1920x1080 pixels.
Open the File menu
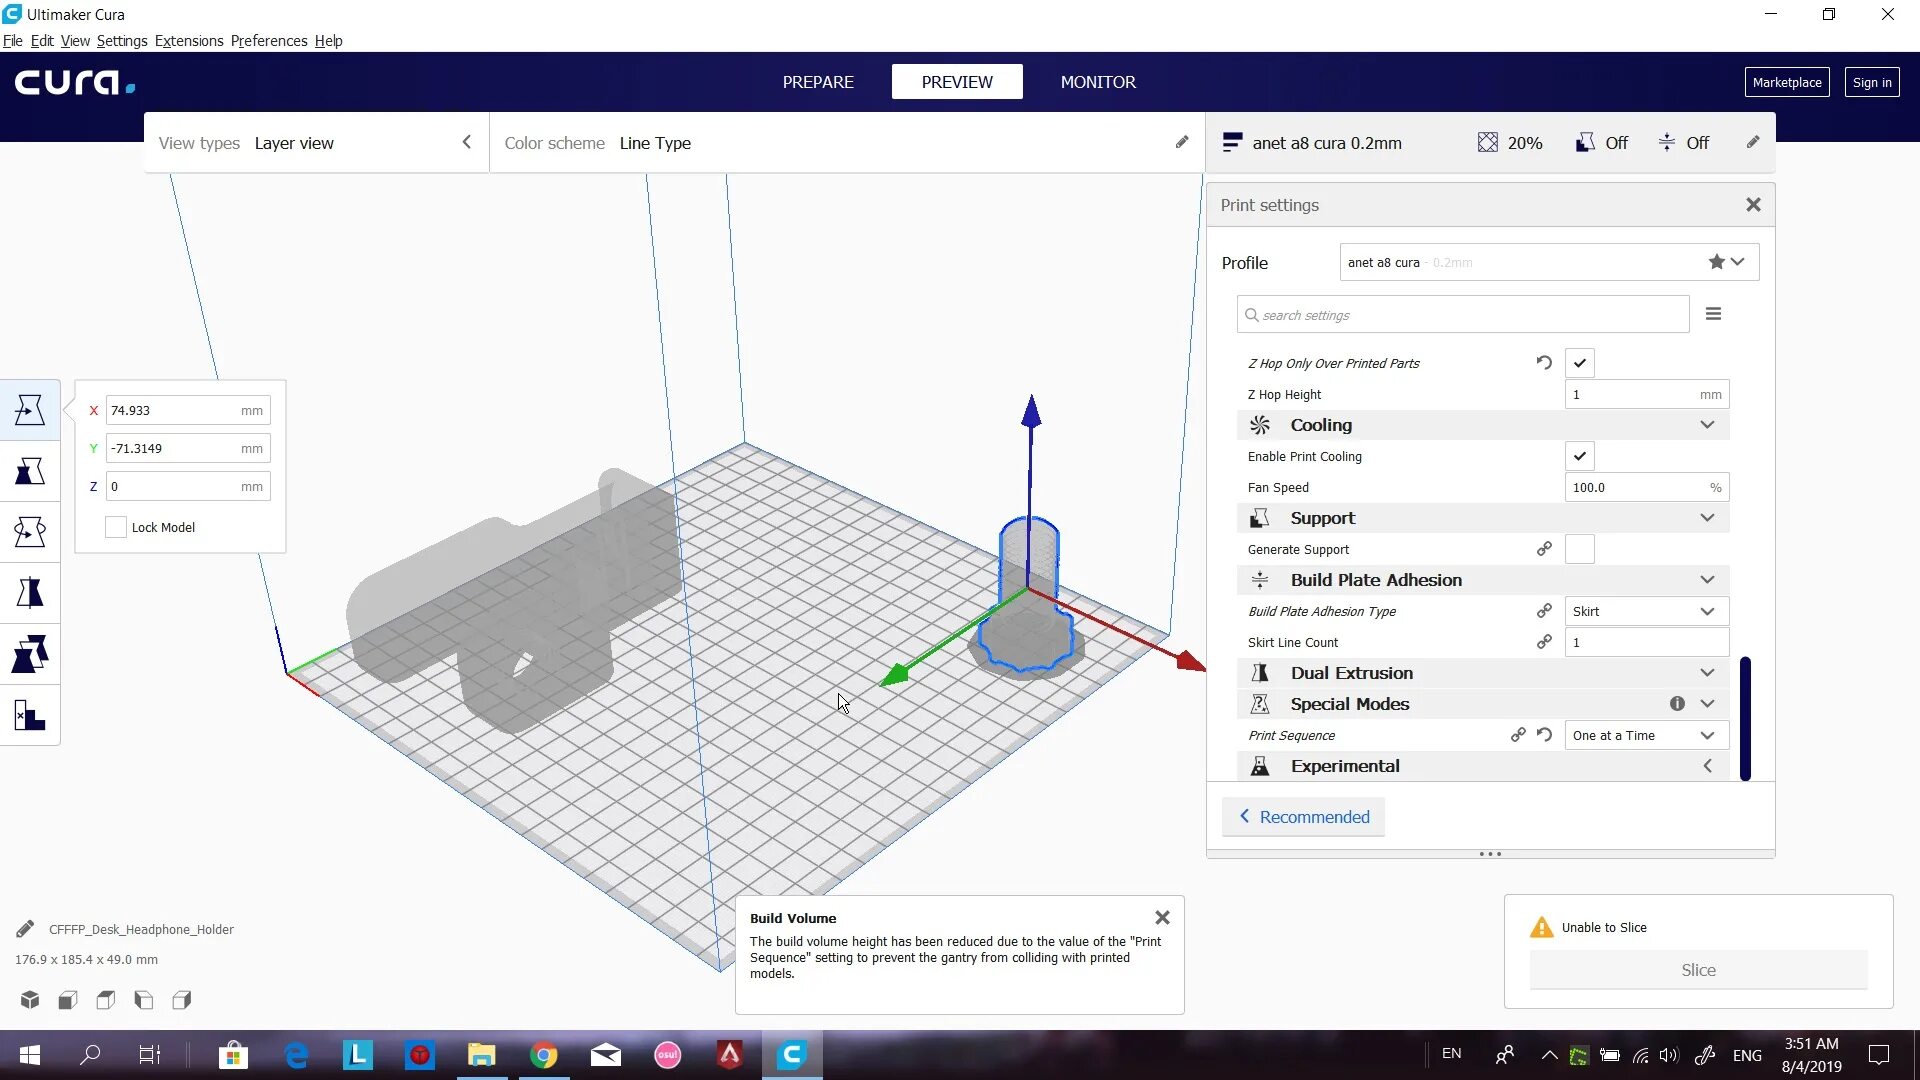[x=12, y=41]
